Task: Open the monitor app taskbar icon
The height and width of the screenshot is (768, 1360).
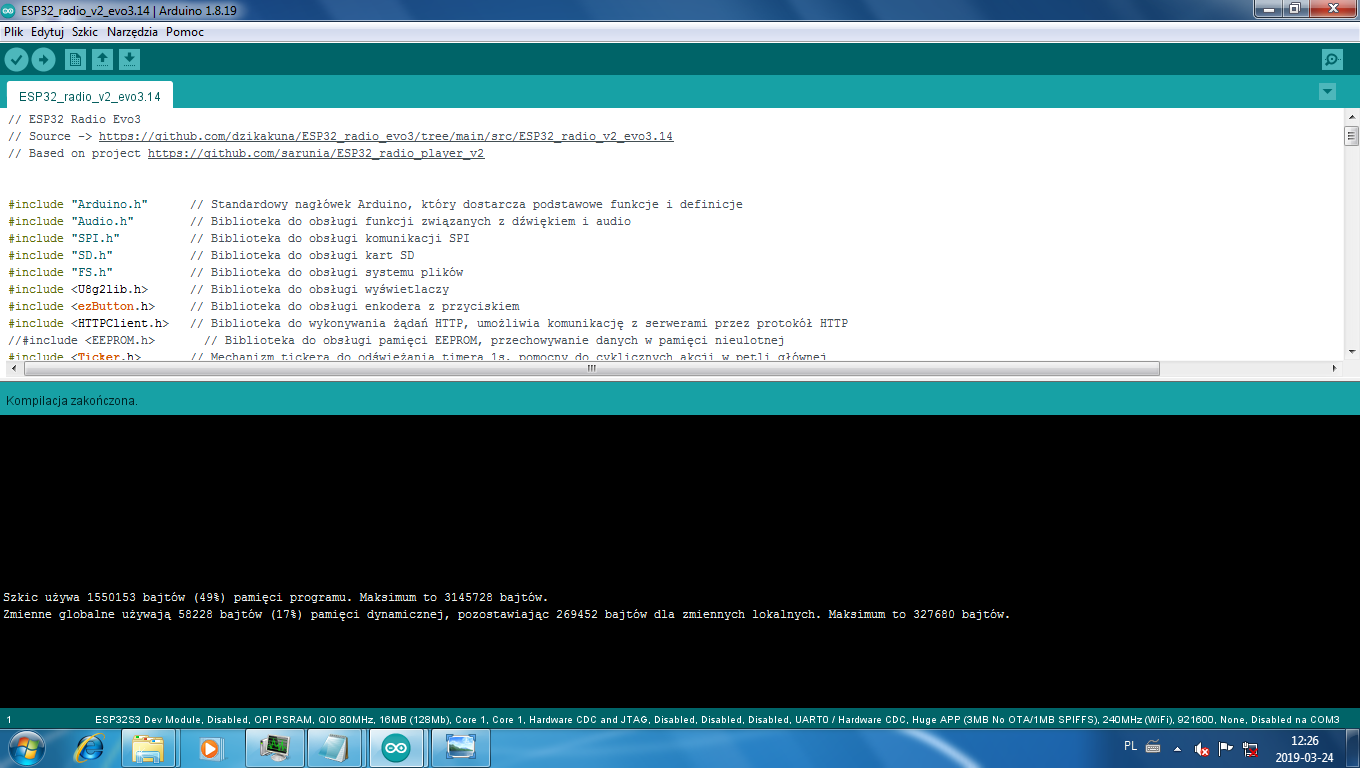Action: pos(273,747)
